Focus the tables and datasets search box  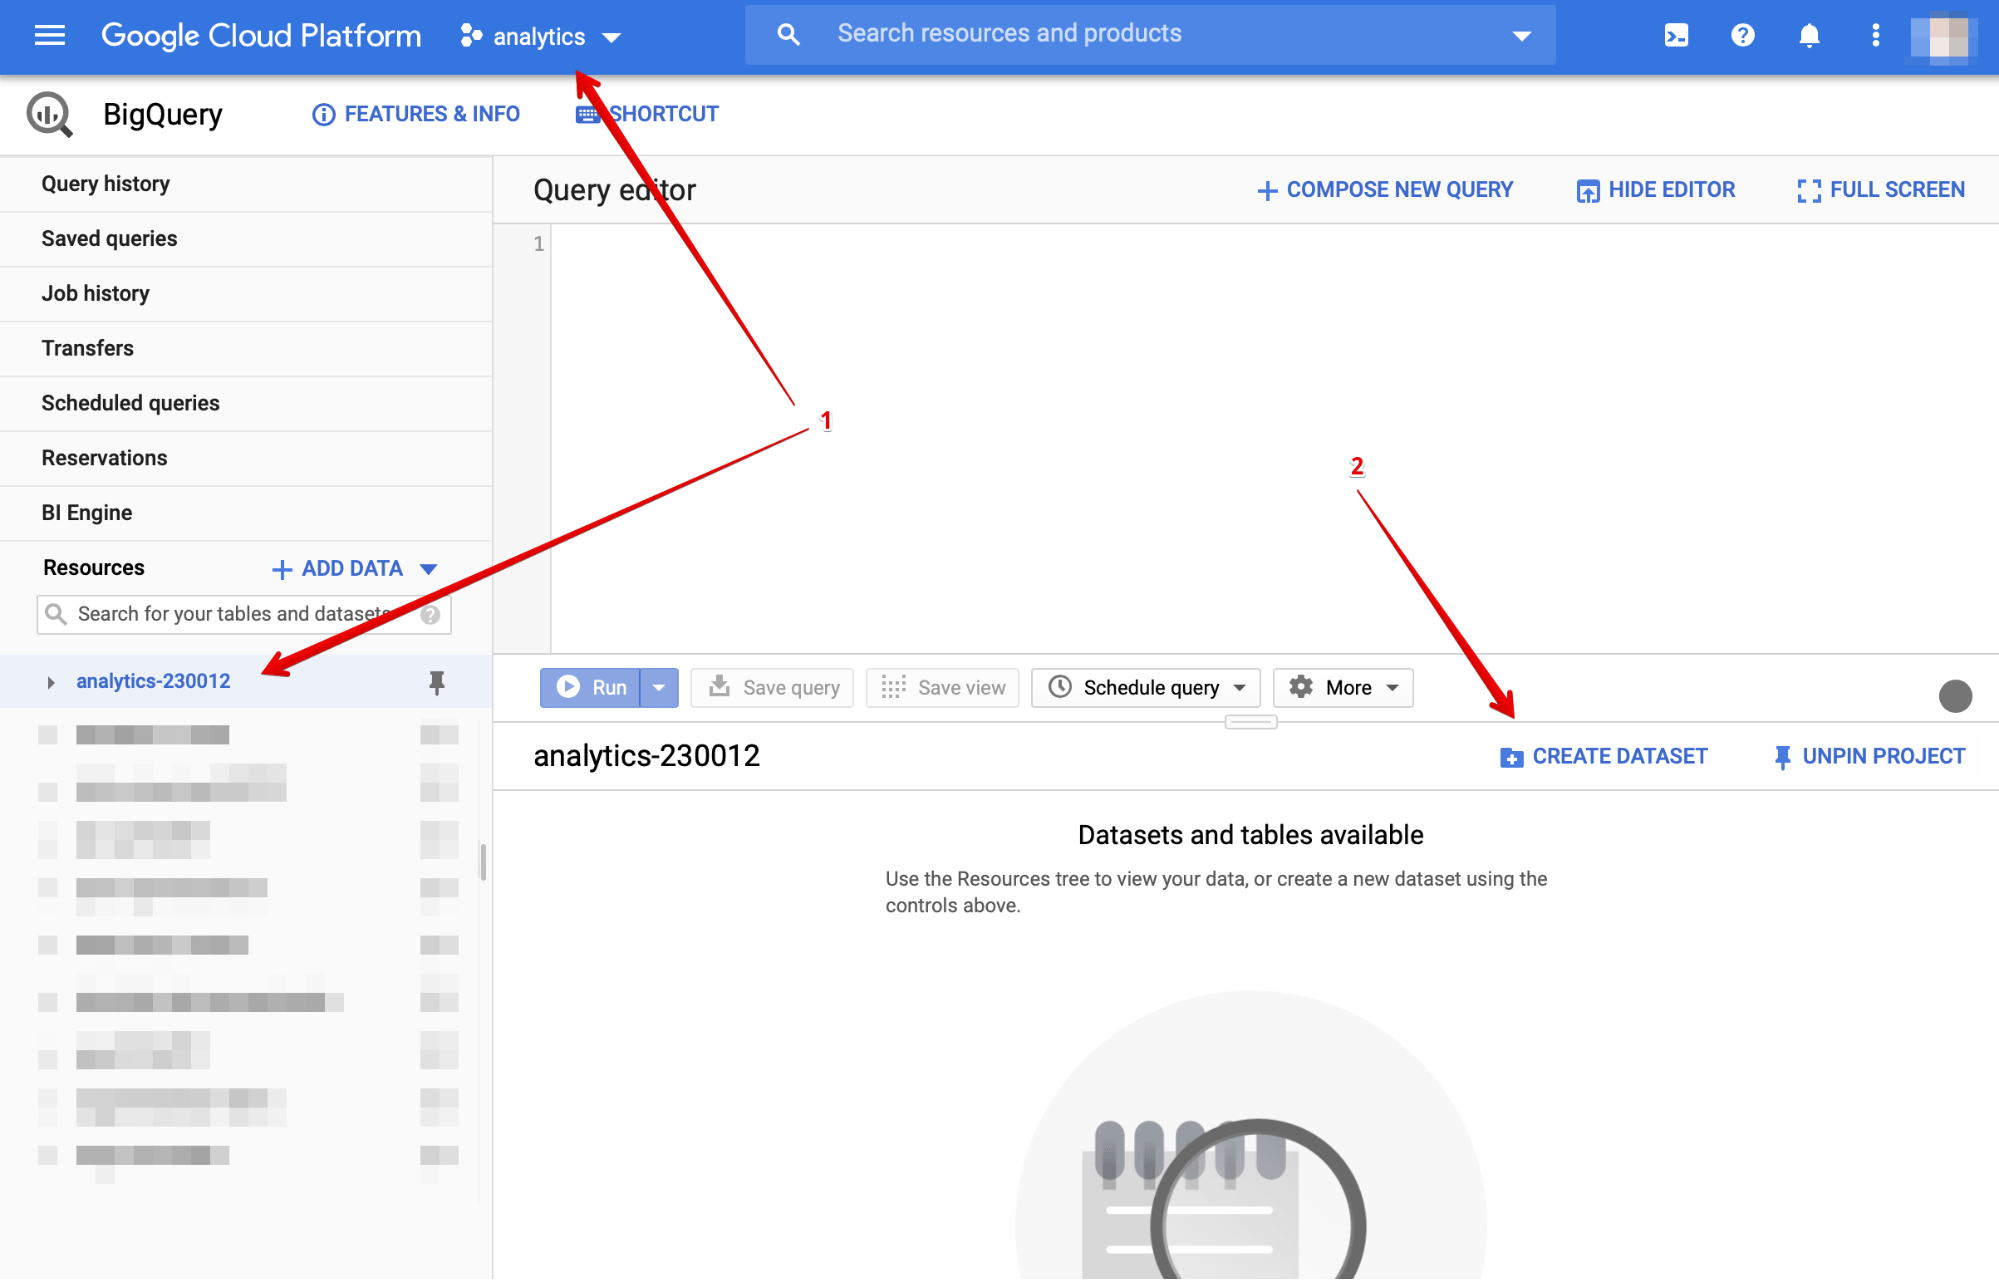[x=243, y=614]
